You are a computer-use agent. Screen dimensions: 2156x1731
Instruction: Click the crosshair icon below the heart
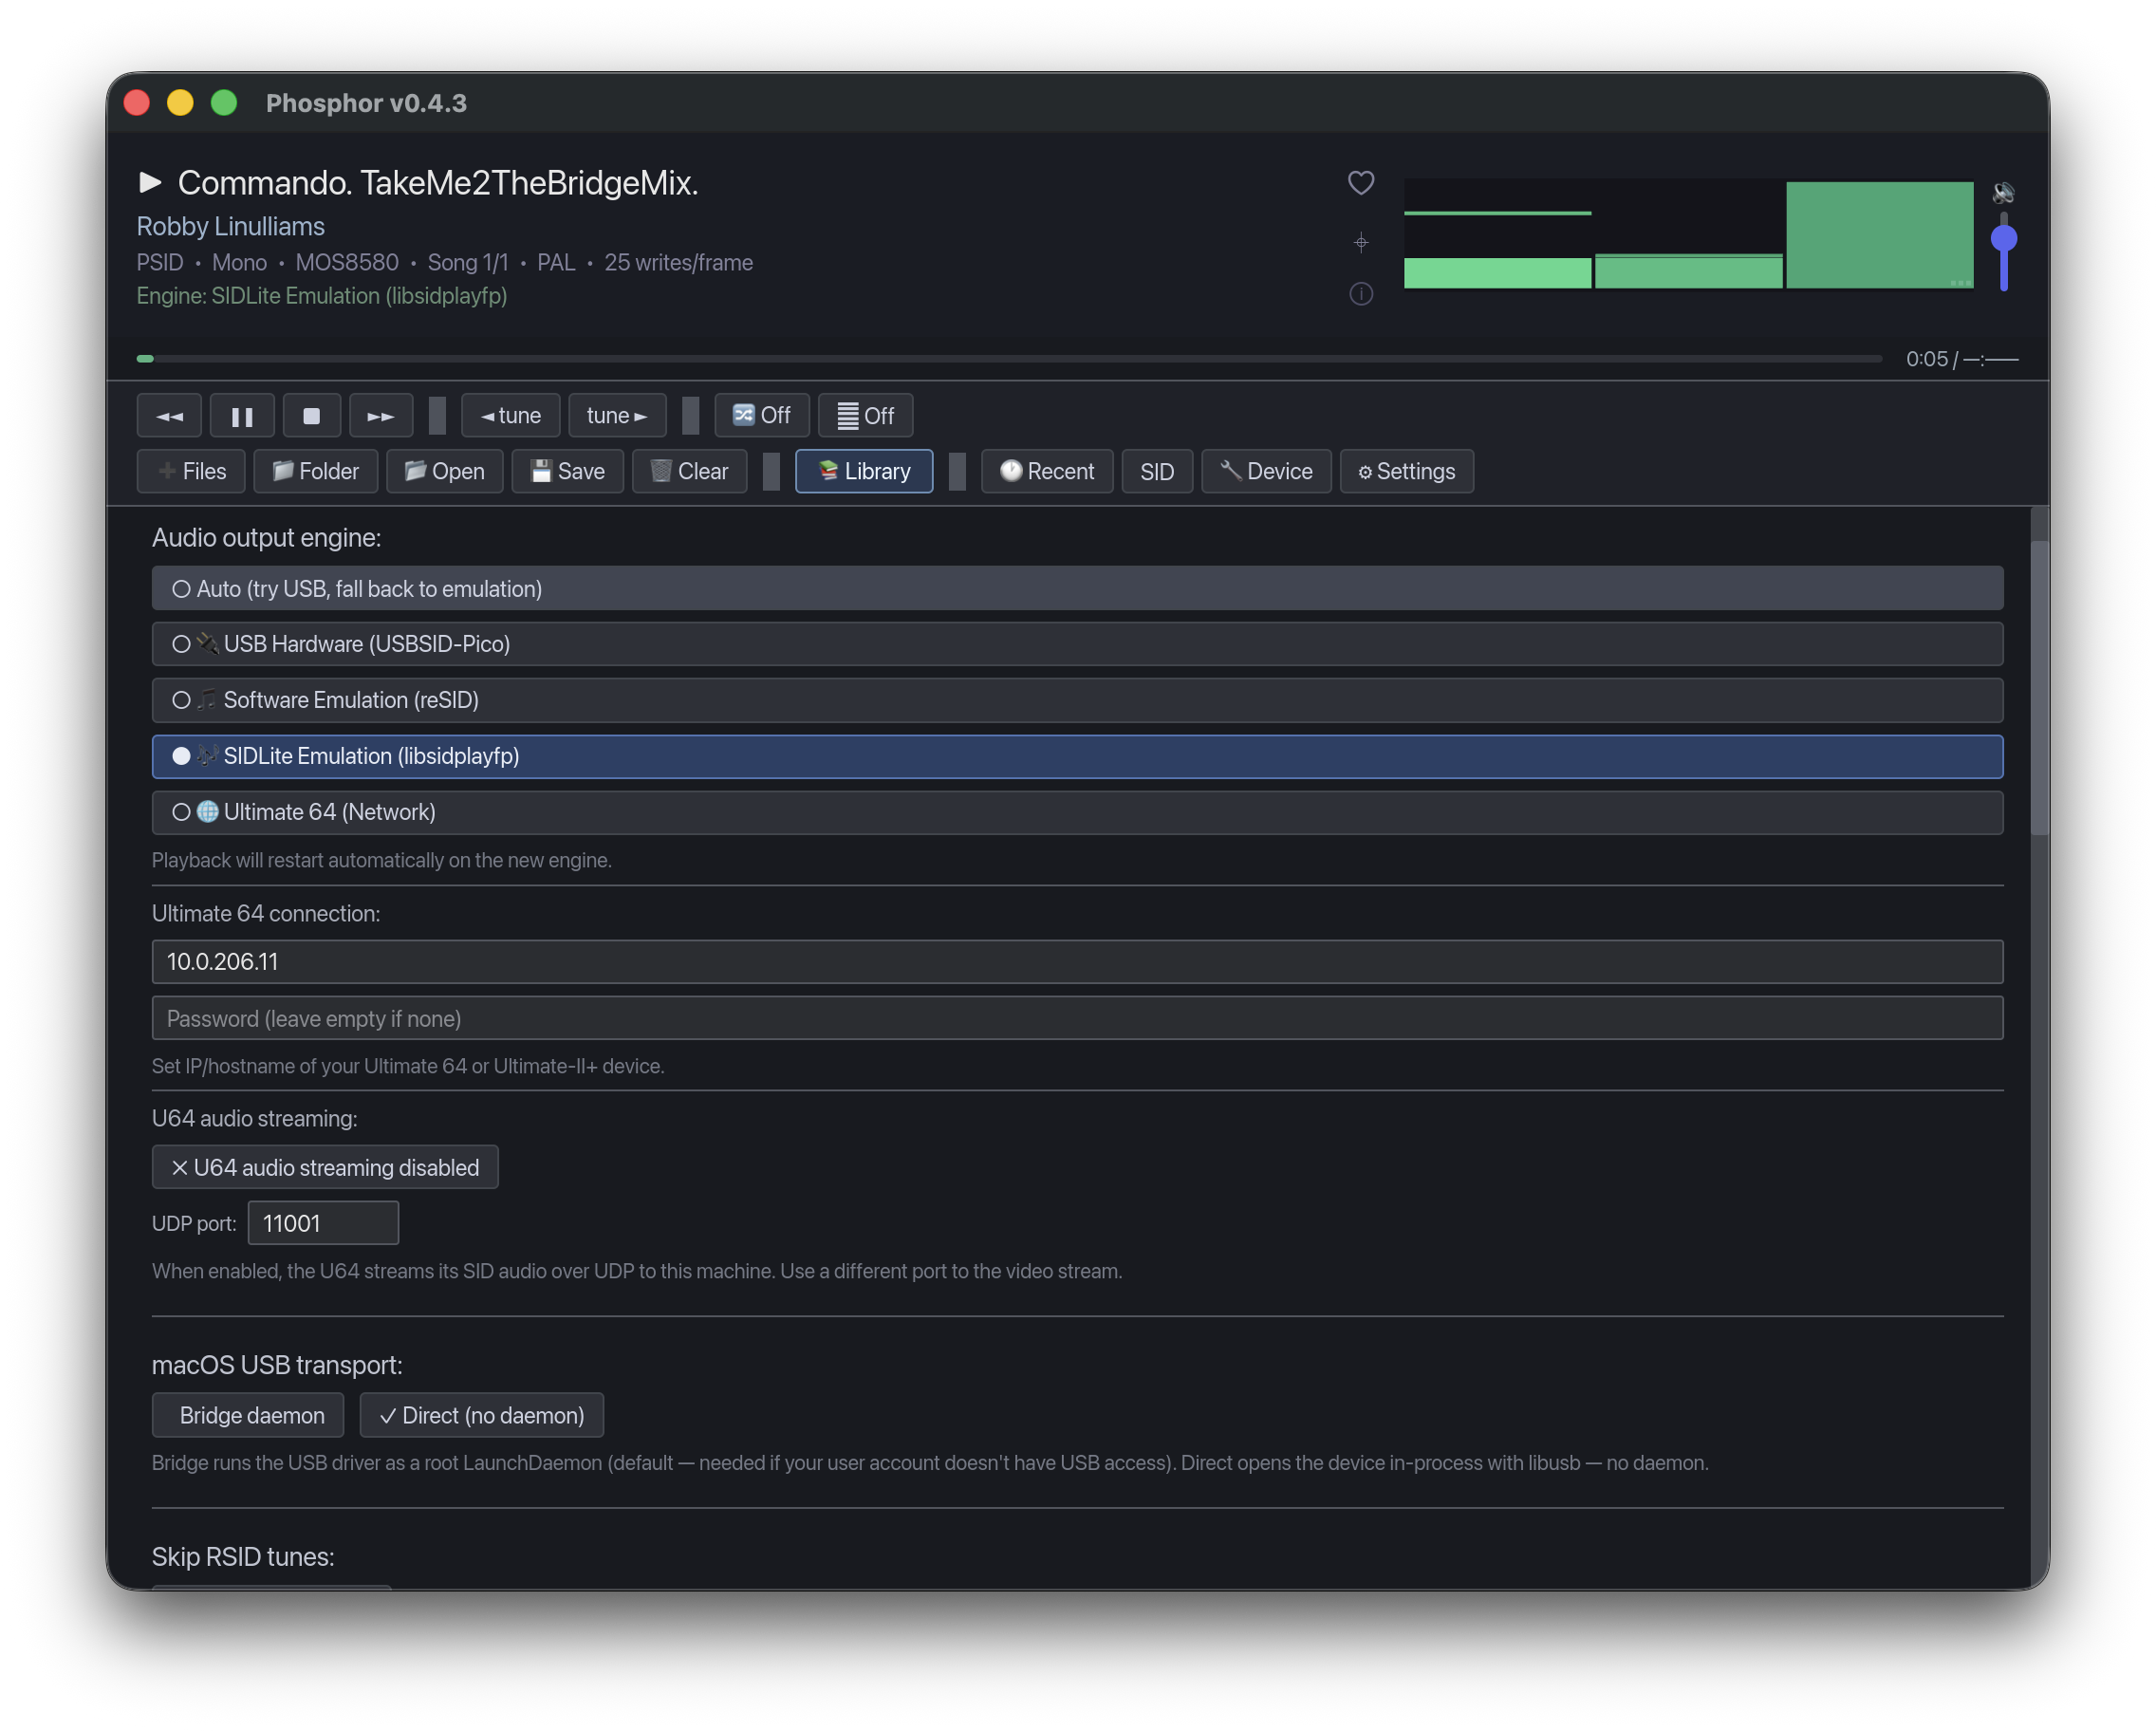pos(1361,242)
